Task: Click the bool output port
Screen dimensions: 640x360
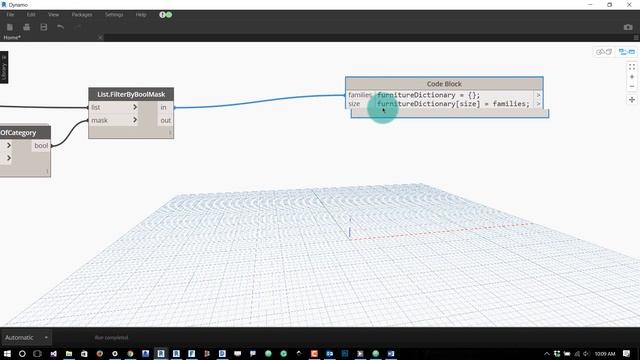Action: (x=41, y=146)
